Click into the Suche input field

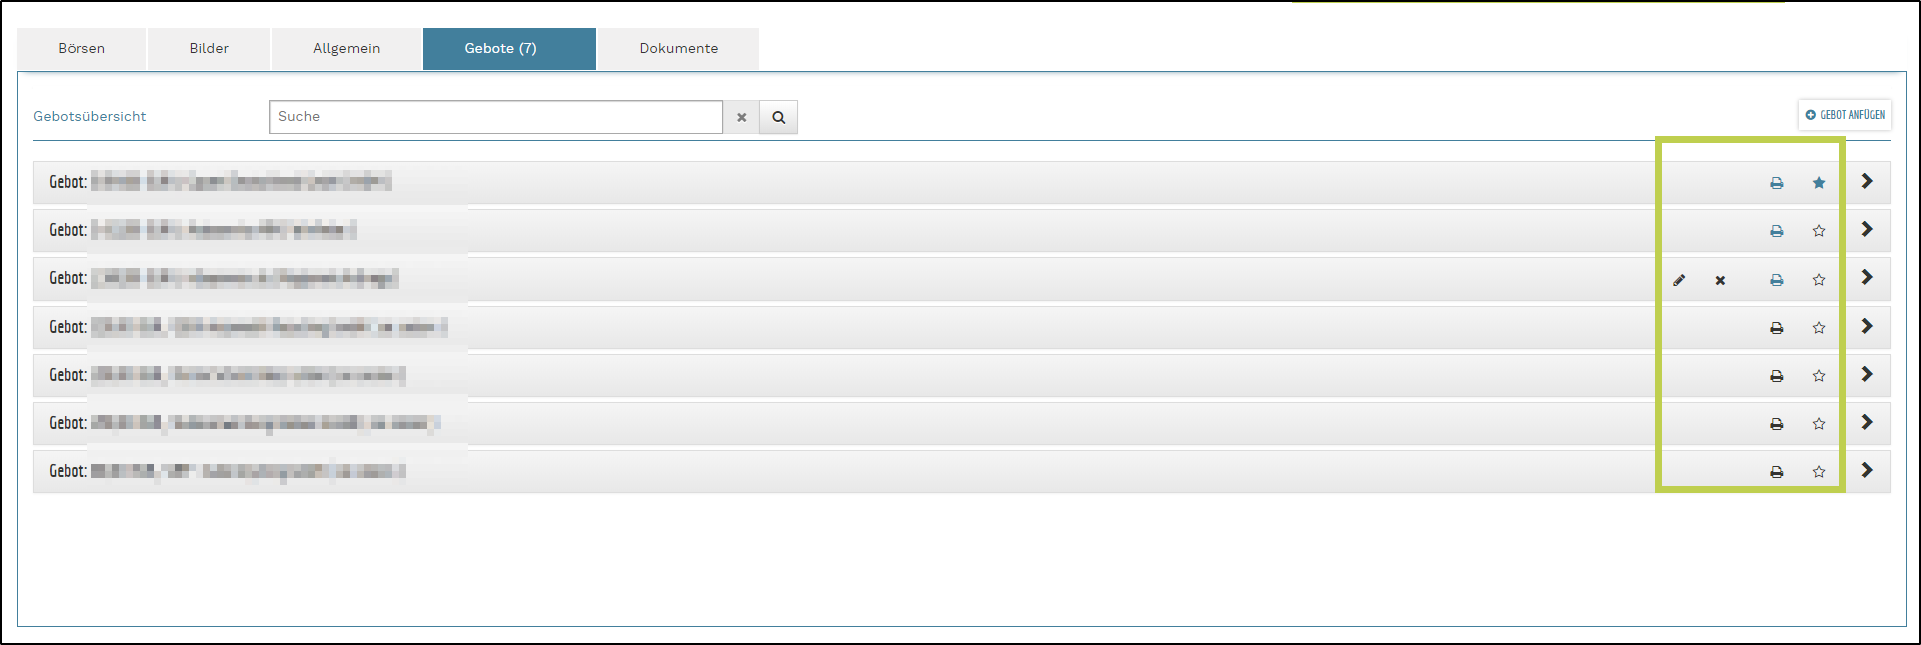click(x=495, y=117)
